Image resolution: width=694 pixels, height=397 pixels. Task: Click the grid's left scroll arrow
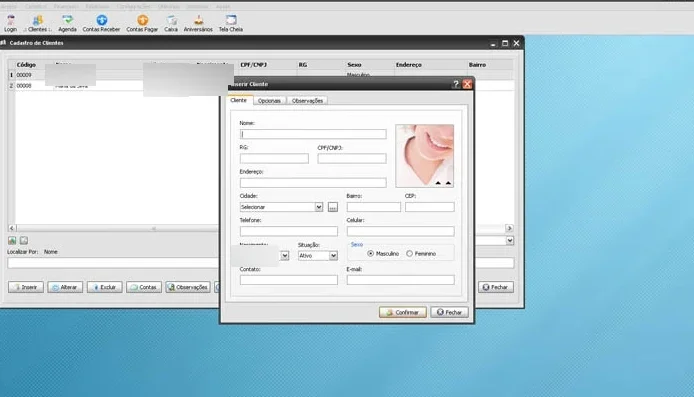12,228
